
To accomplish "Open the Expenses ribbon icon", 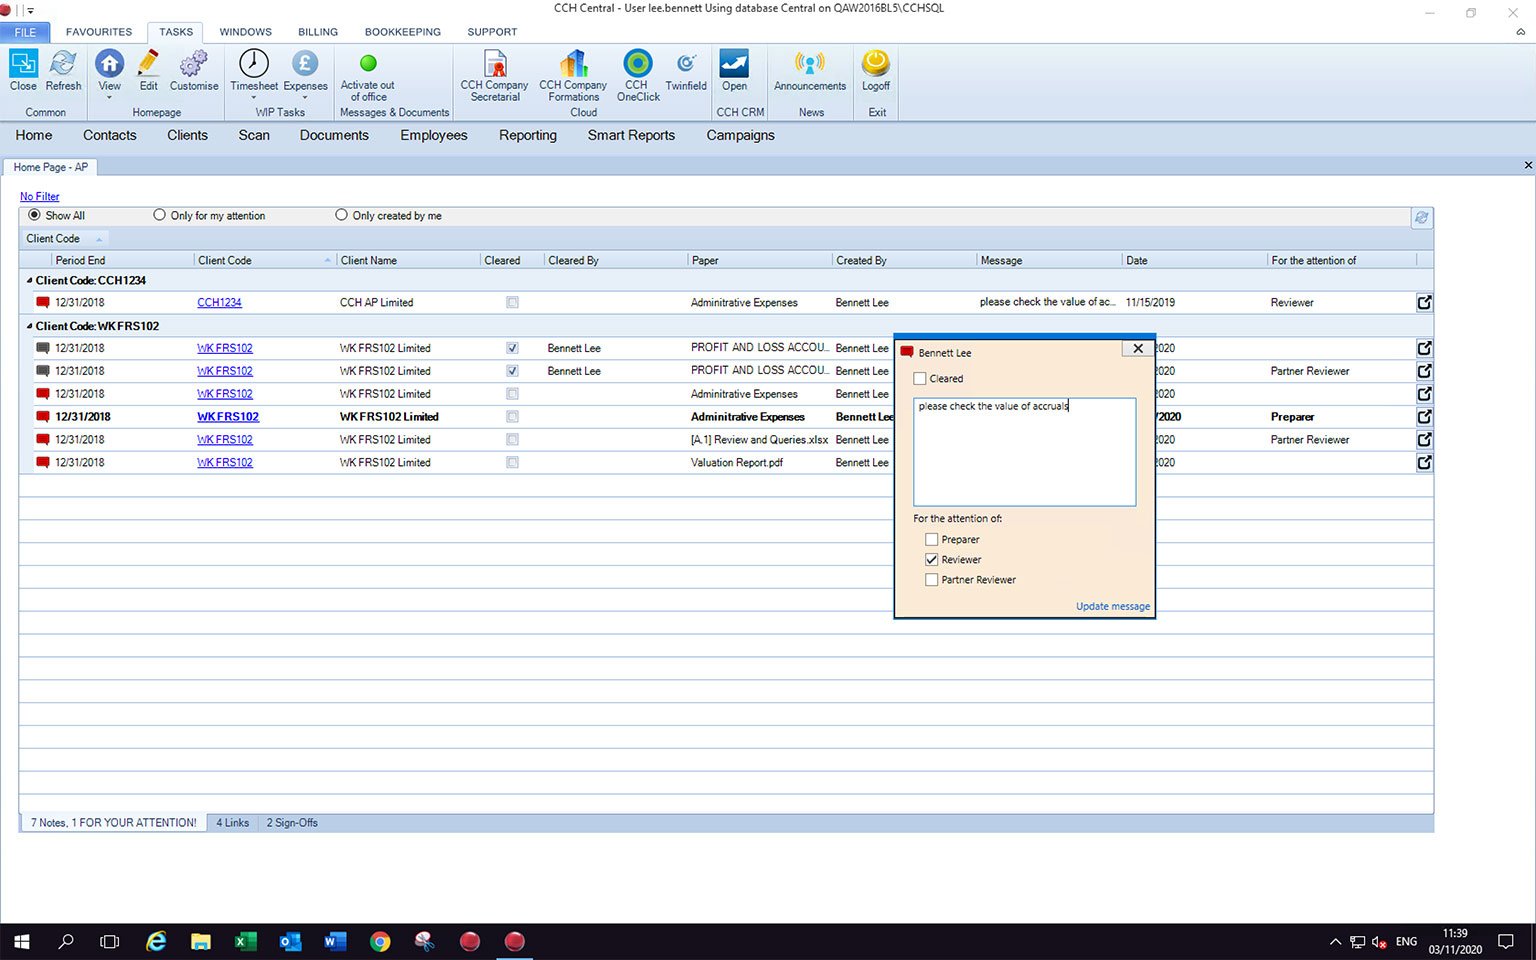I will [x=305, y=64].
